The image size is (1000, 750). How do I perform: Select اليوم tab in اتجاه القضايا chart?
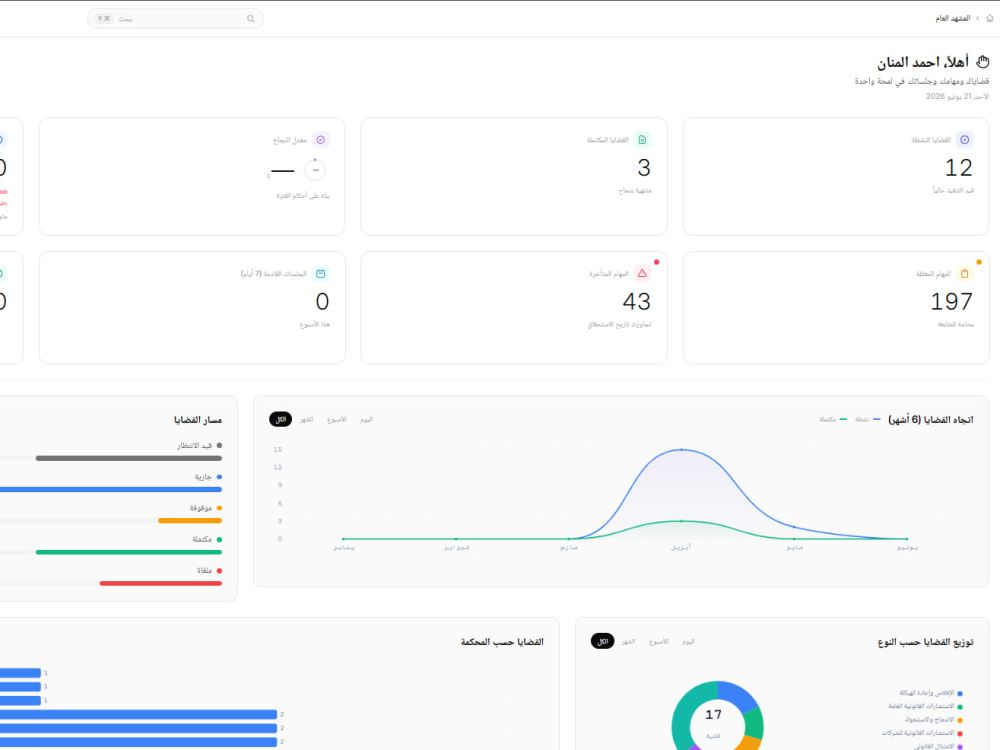[x=366, y=419]
